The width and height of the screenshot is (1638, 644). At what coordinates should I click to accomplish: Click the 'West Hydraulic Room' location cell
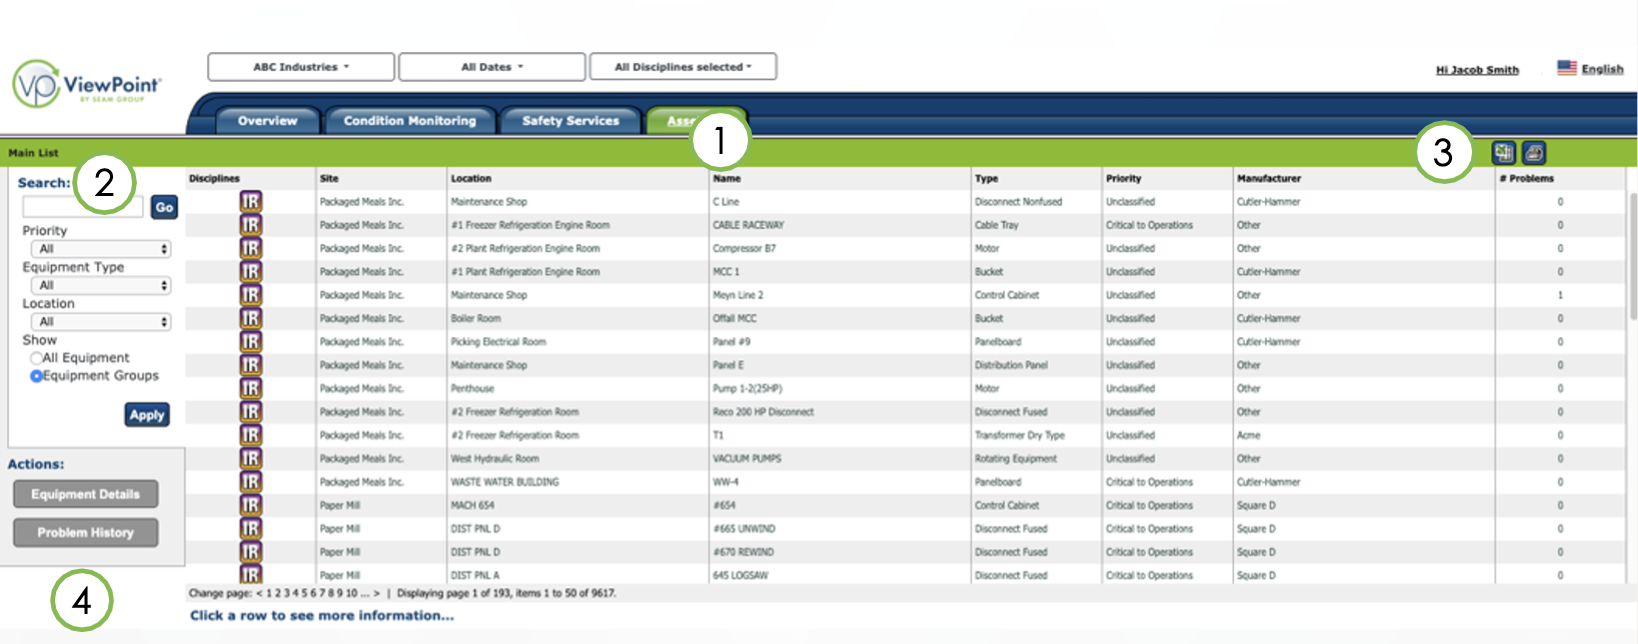click(495, 458)
